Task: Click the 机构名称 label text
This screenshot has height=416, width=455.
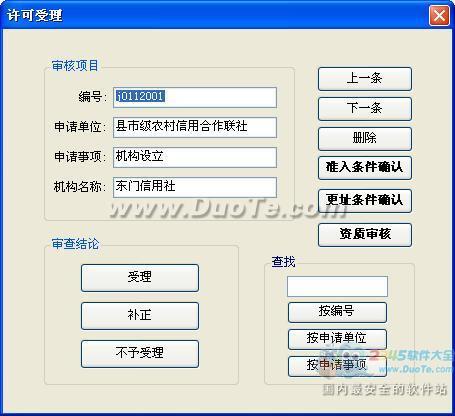Action: (x=80, y=187)
